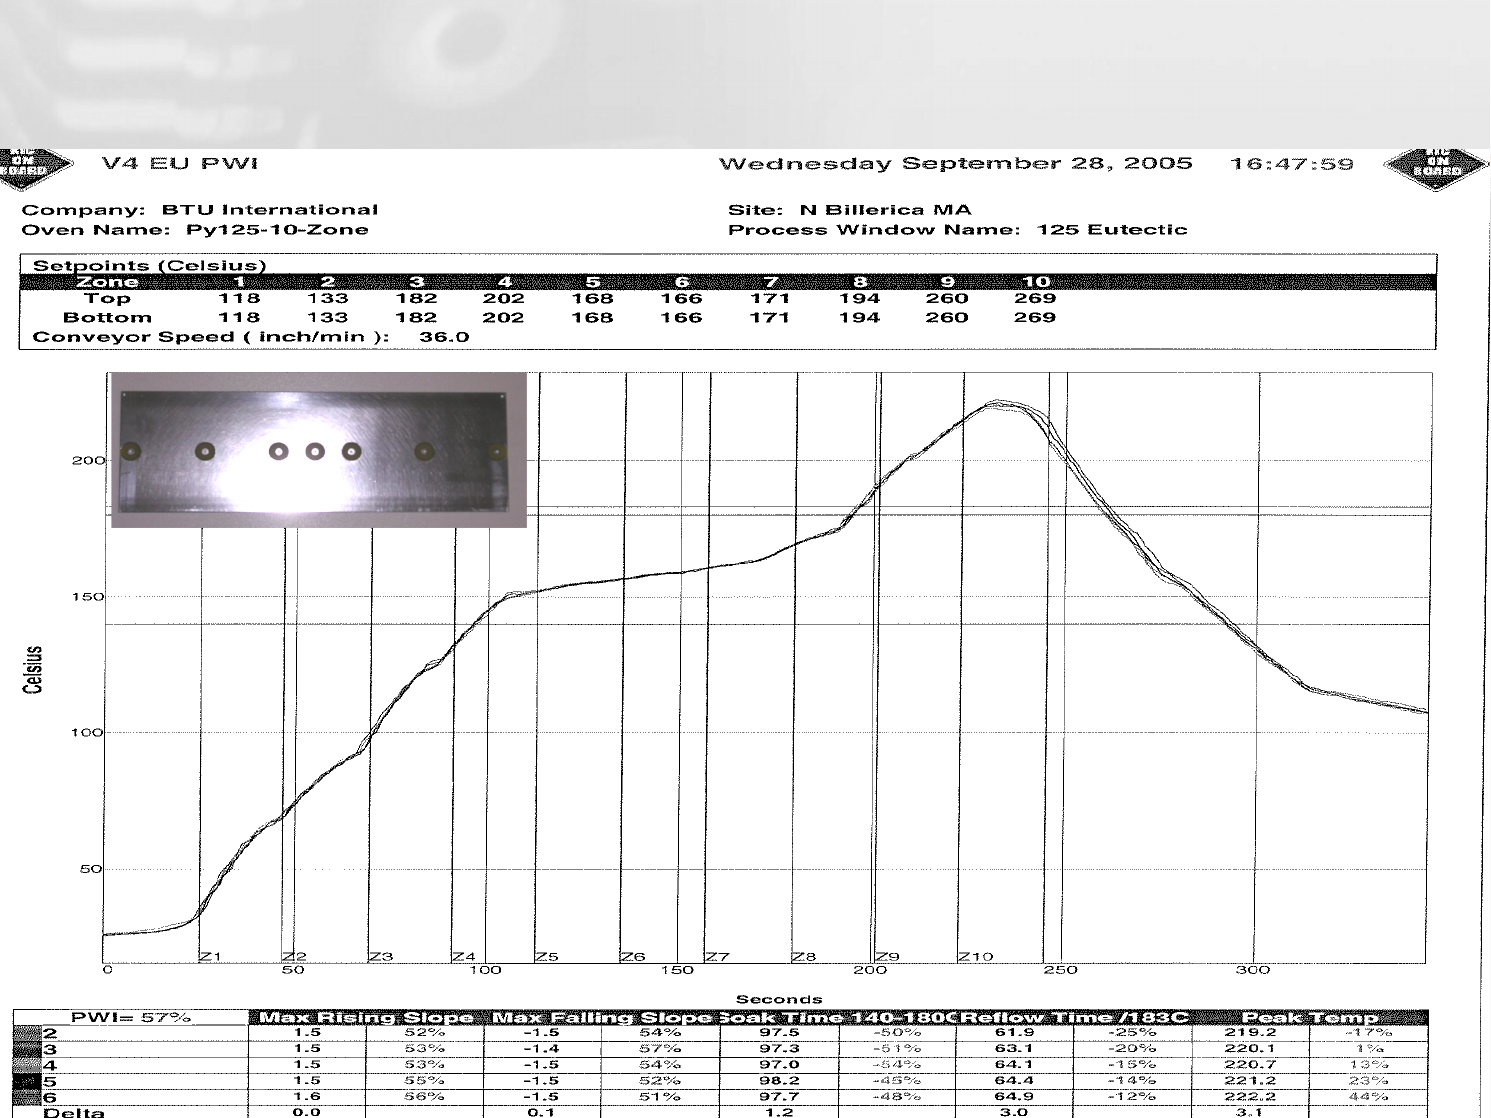The height and width of the screenshot is (1118, 1491).
Task: Click Delta reflow time value 3.0
Action: pyautogui.click(x=1013, y=1112)
